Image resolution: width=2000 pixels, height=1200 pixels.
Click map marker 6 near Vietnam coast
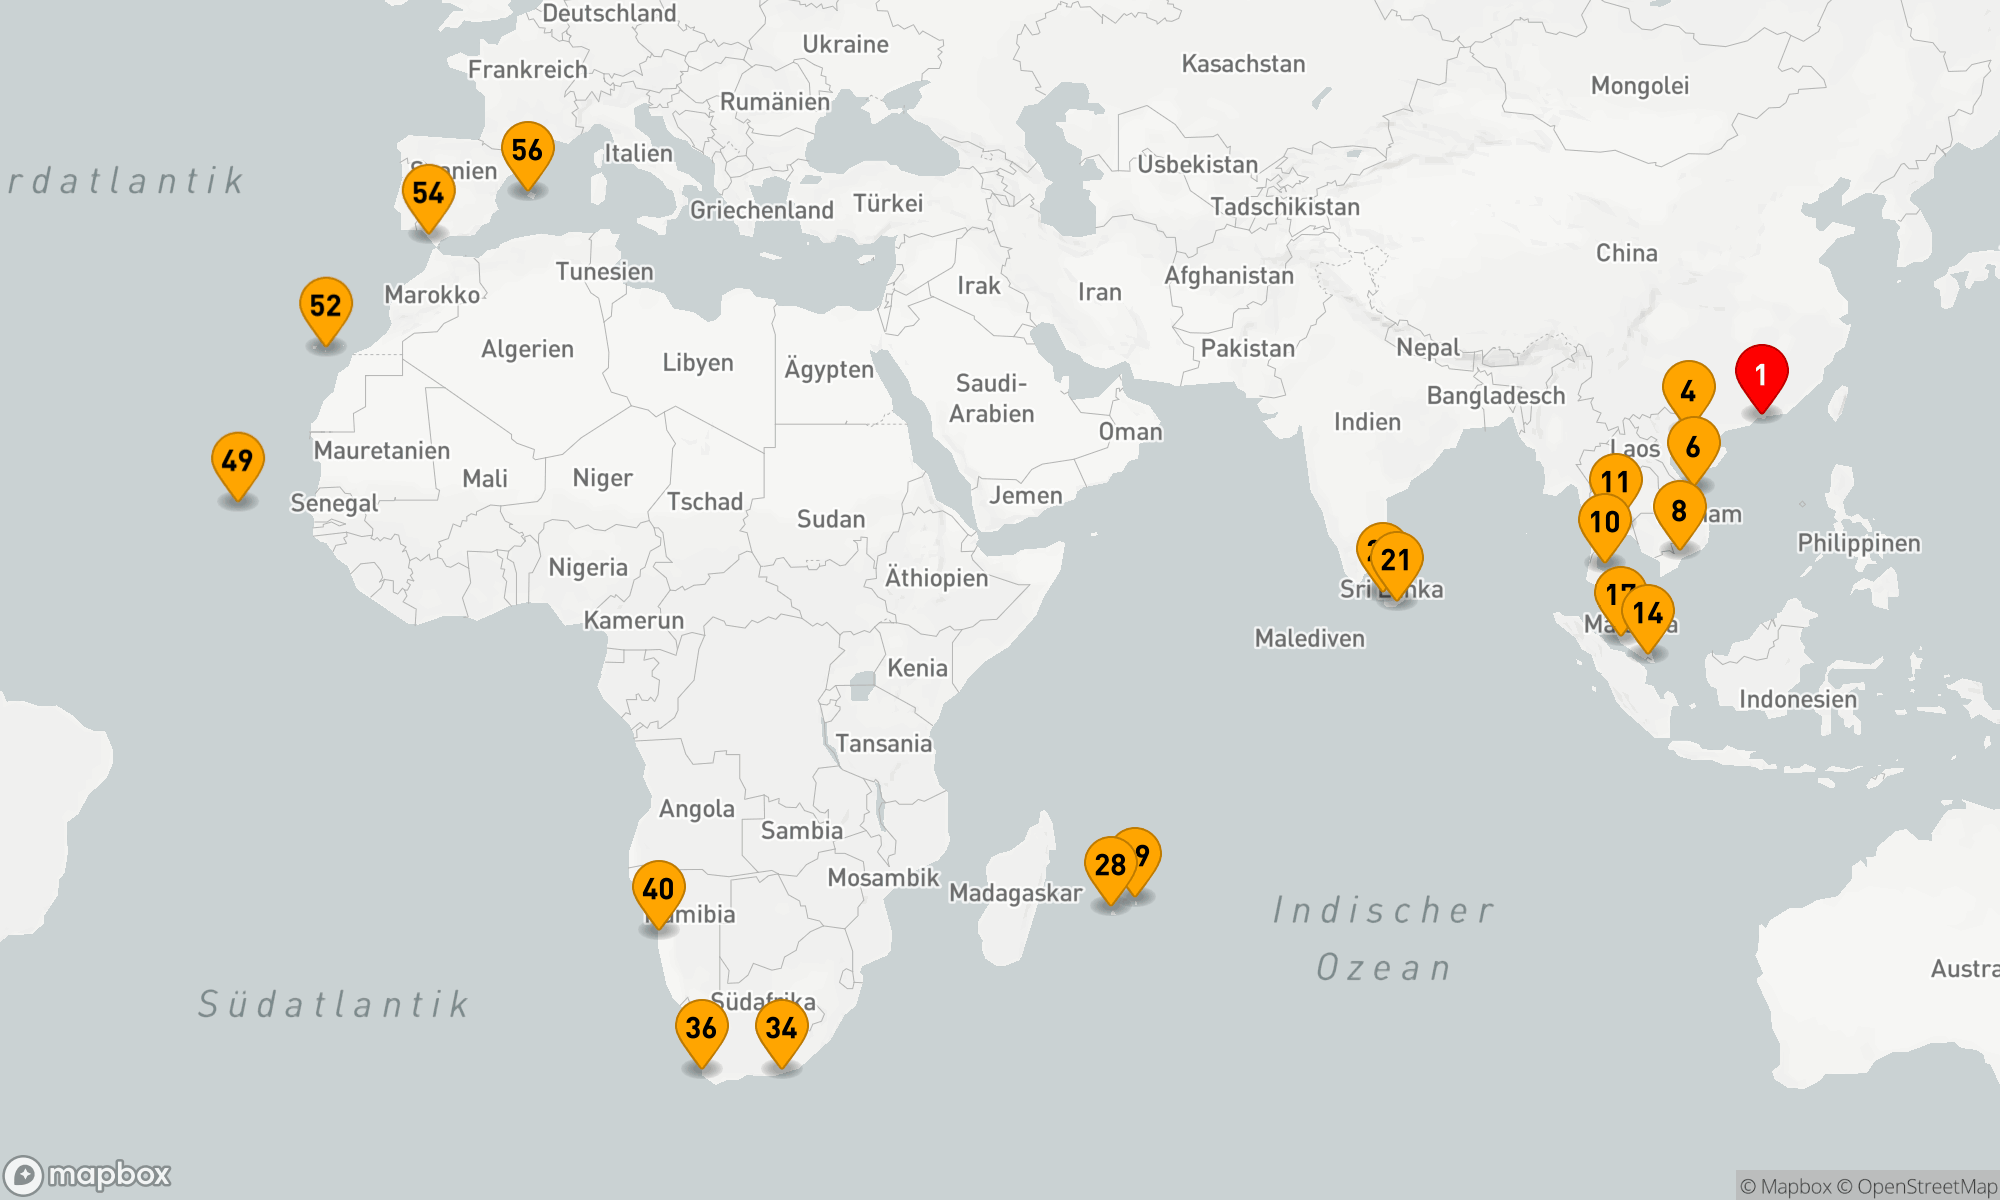pyautogui.click(x=1693, y=448)
